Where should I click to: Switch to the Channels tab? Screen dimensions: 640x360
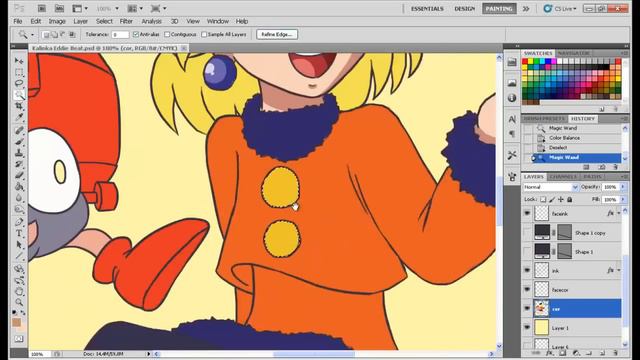(x=563, y=177)
